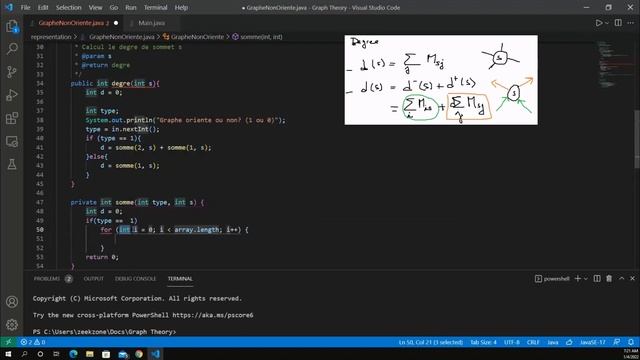The image size is (640, 360).
Task: Open the Edit menu
Action: point(43,7)
